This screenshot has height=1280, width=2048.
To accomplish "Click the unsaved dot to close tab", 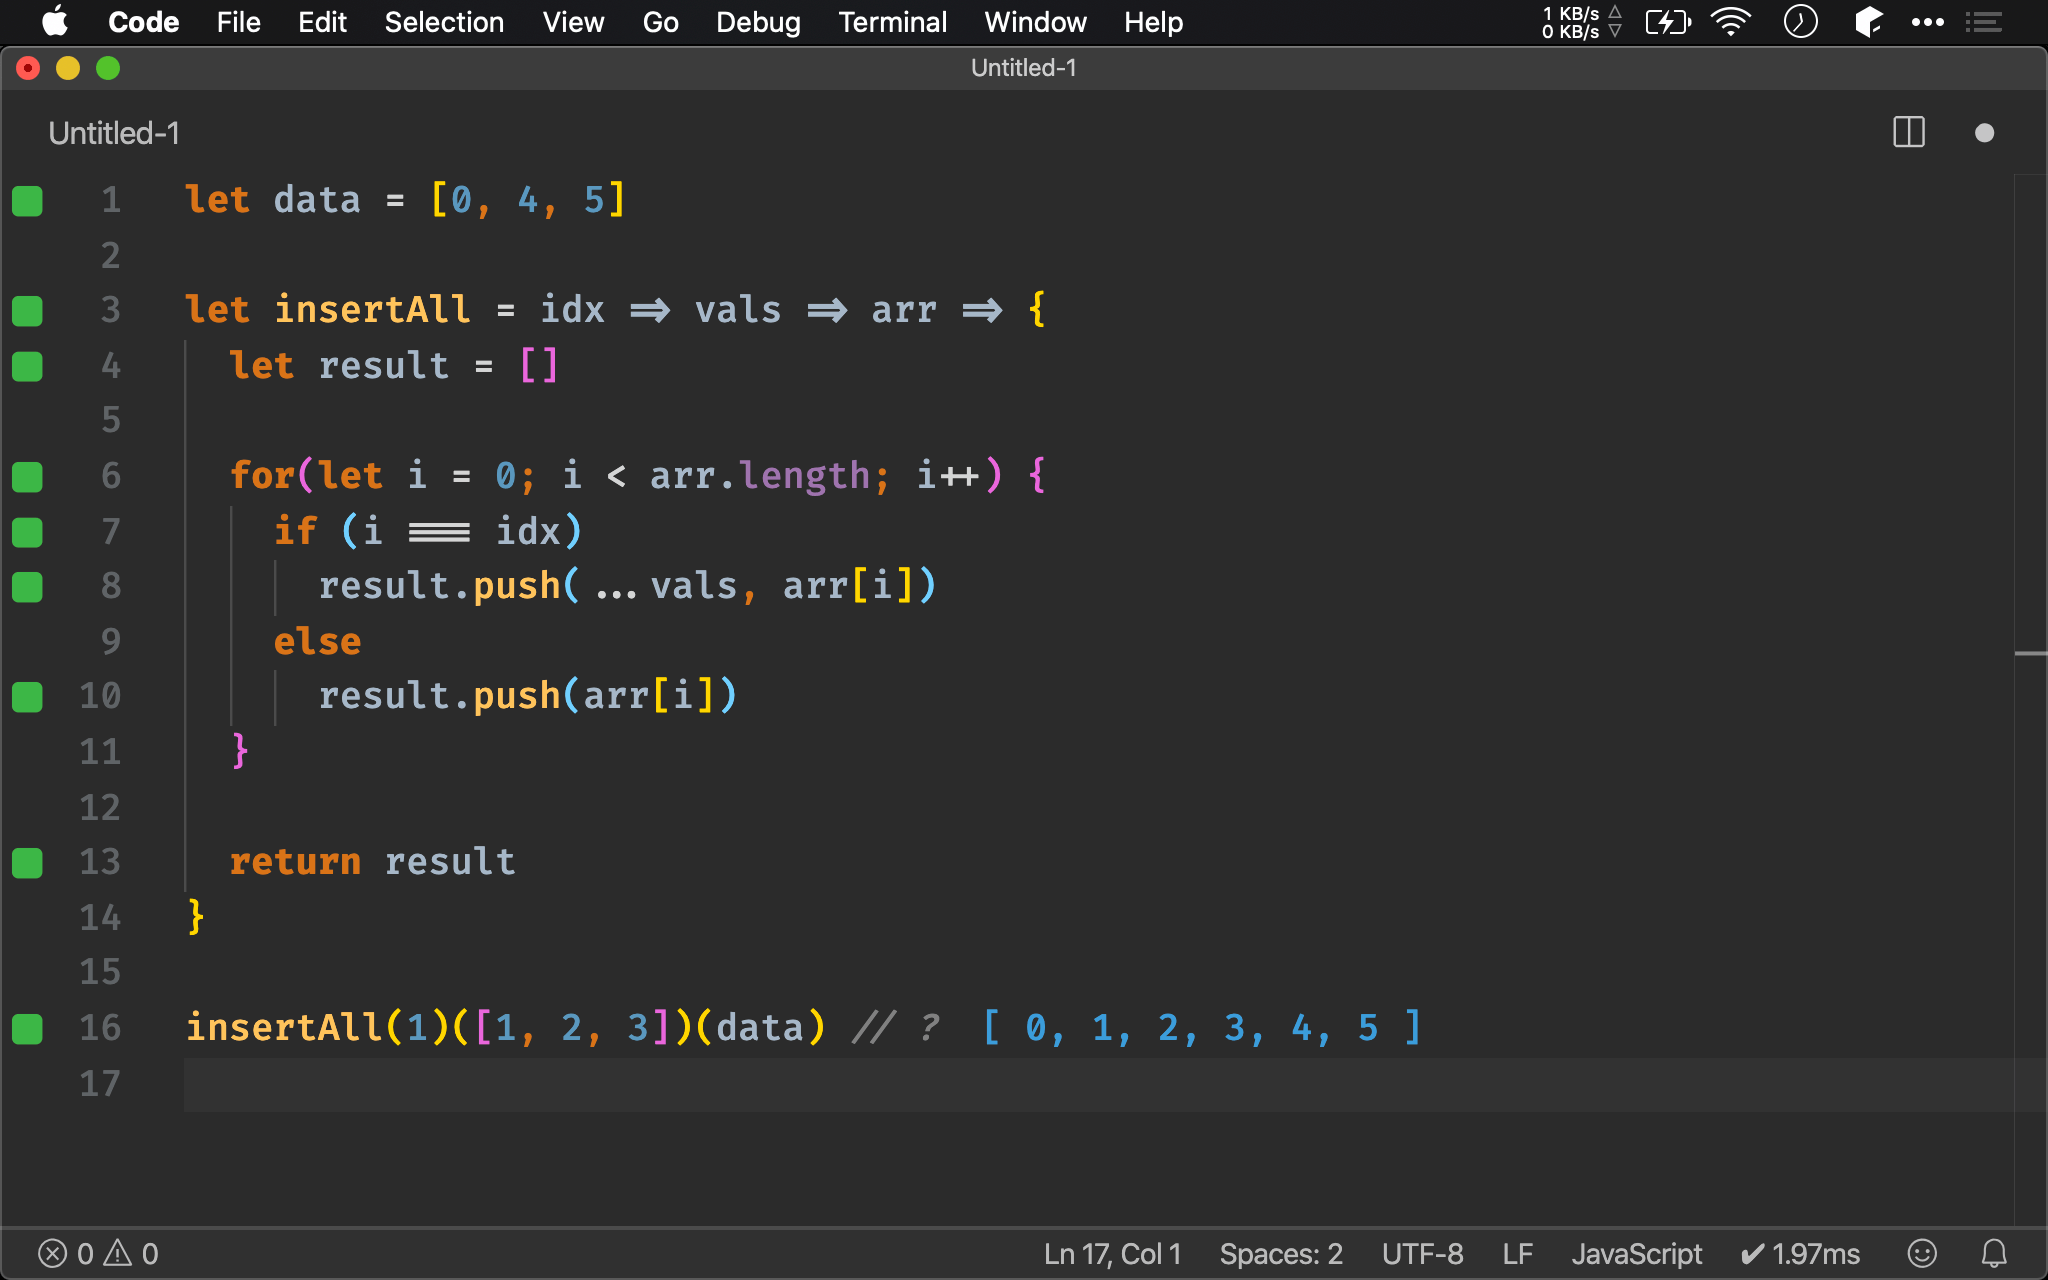I will 1985,133.
